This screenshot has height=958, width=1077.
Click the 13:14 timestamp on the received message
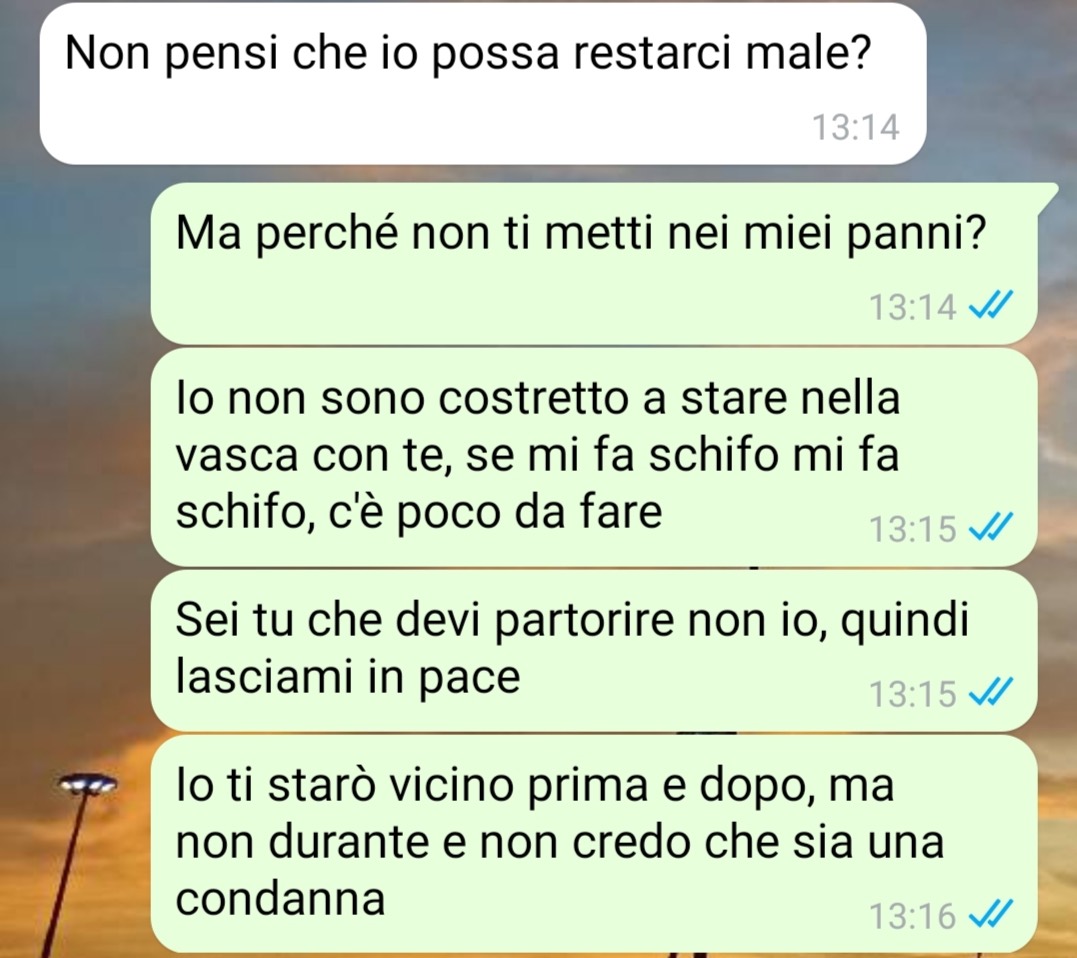tap(855, 127)
